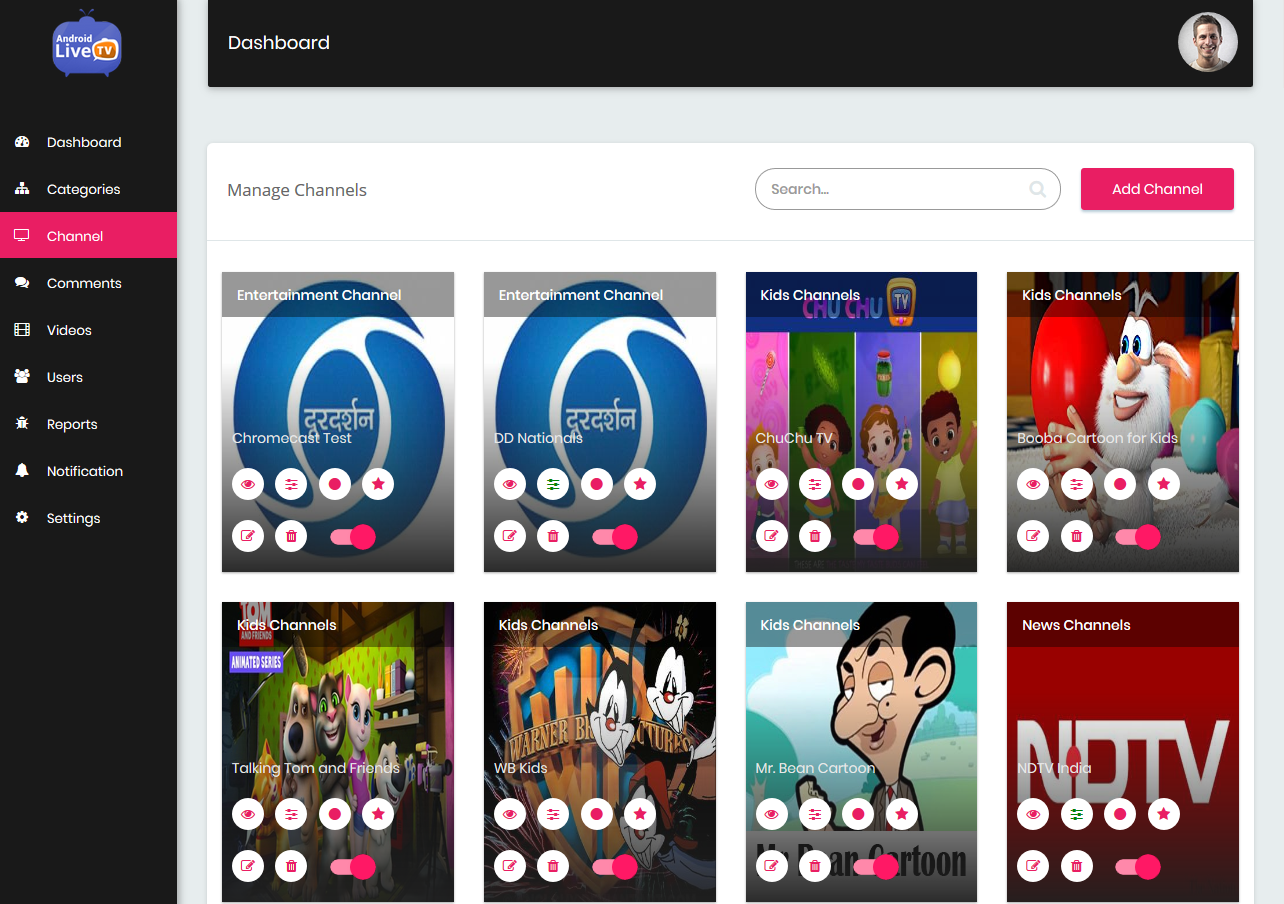The height and width of the screenshot is (904, 1284).
Task: Click the record dot icon on Chromecast Test
Action: tap(335, 484)
